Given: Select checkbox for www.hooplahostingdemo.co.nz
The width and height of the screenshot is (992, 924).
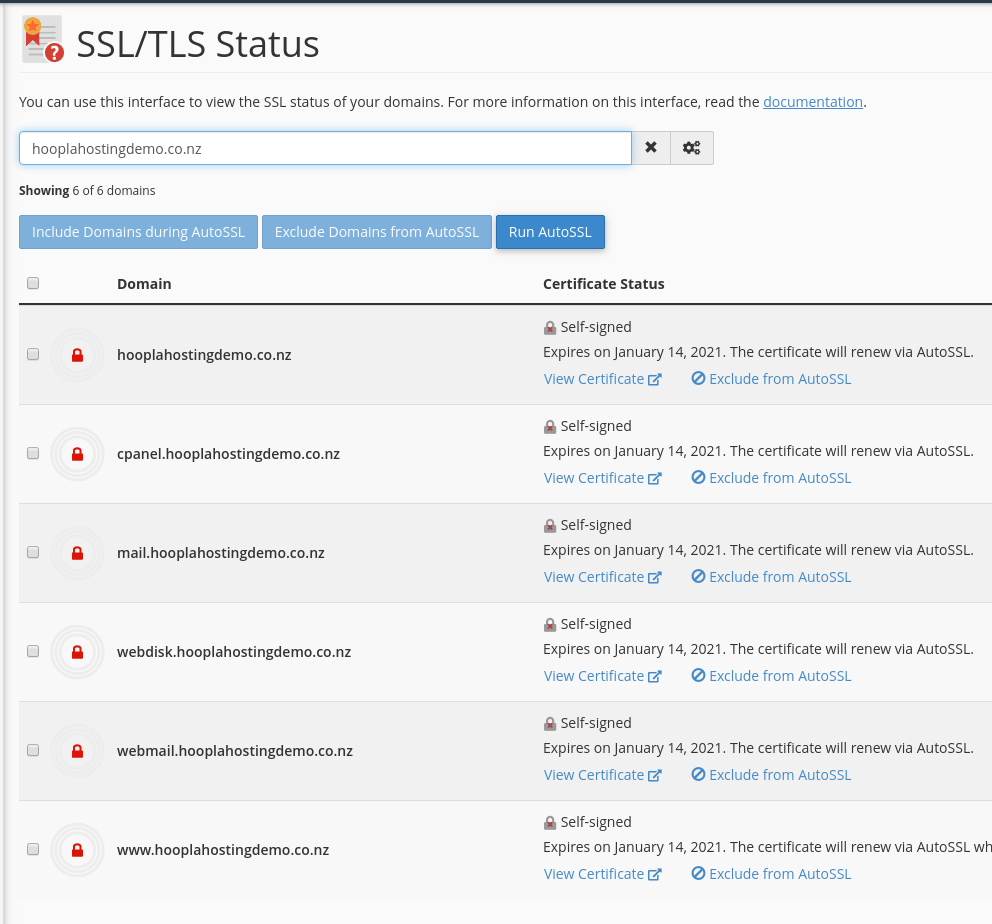Looking at the screenshot, I should click(x=33, y=849).
